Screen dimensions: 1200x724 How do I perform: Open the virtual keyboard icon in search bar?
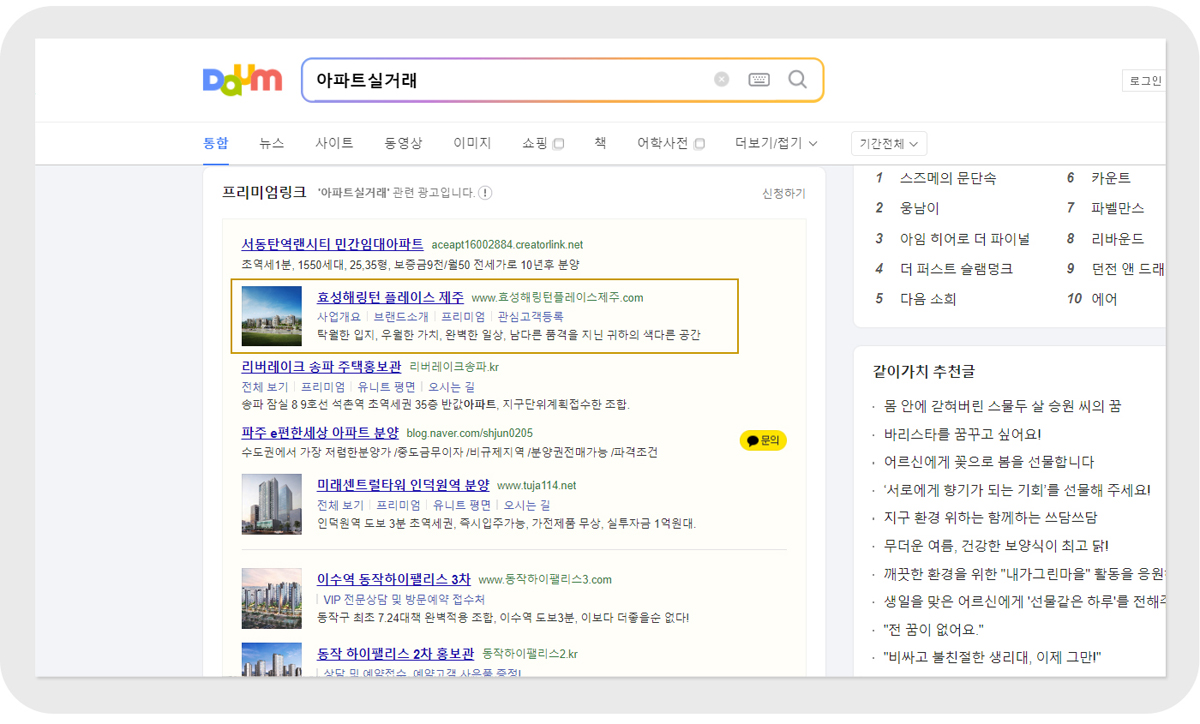click(759, 80)
